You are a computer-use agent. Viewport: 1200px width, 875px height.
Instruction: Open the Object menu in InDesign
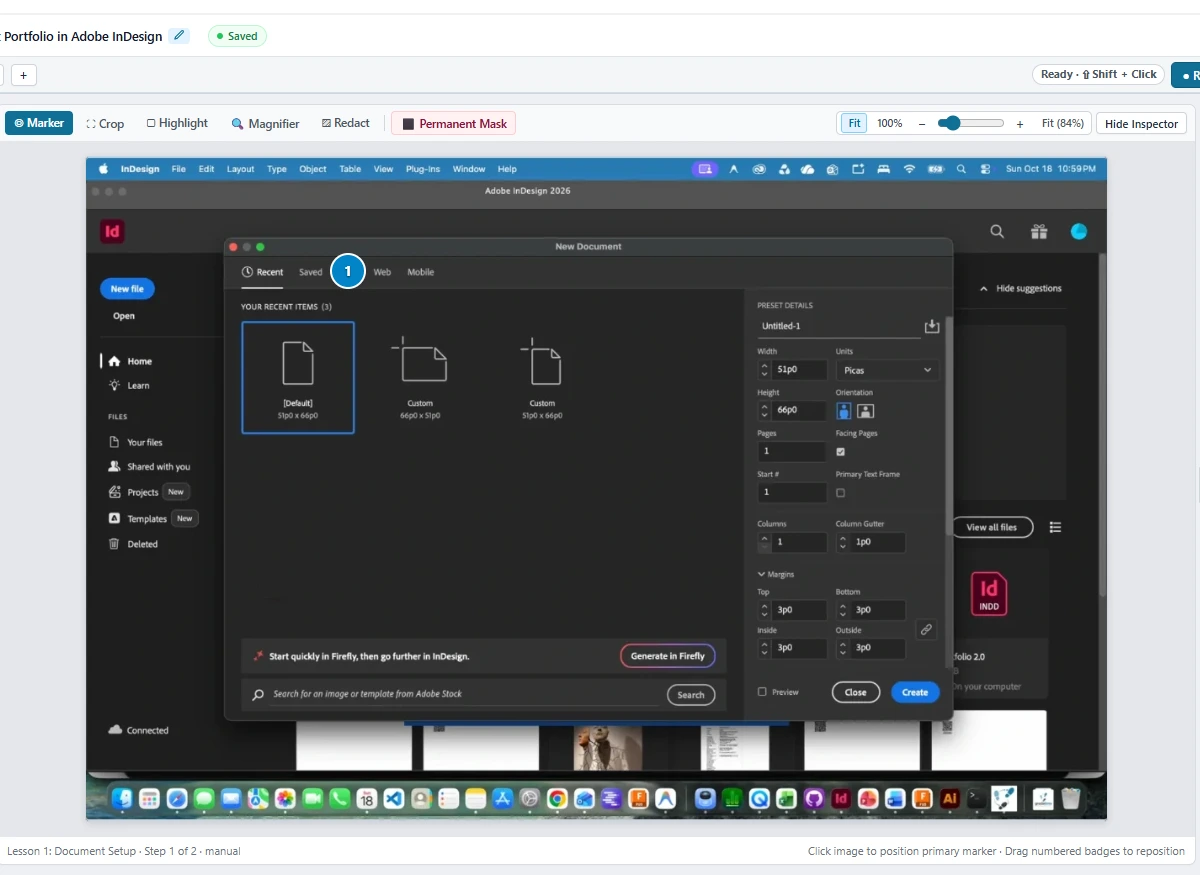313,169
